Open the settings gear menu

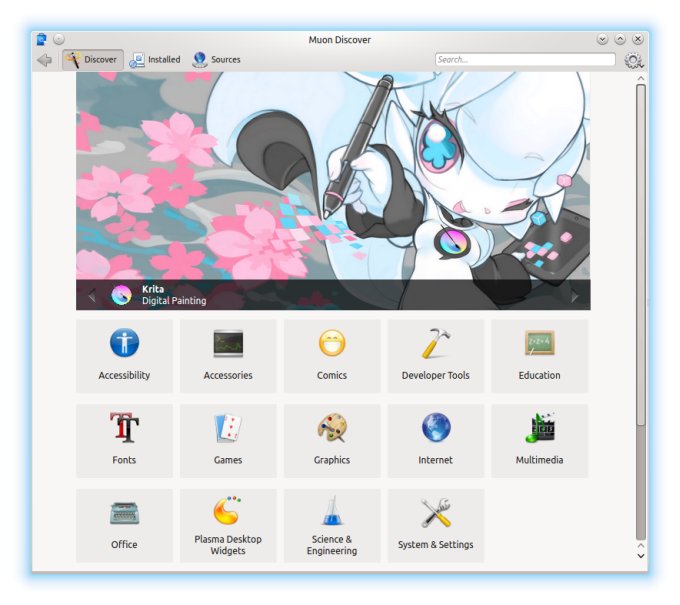pos(633,60)
